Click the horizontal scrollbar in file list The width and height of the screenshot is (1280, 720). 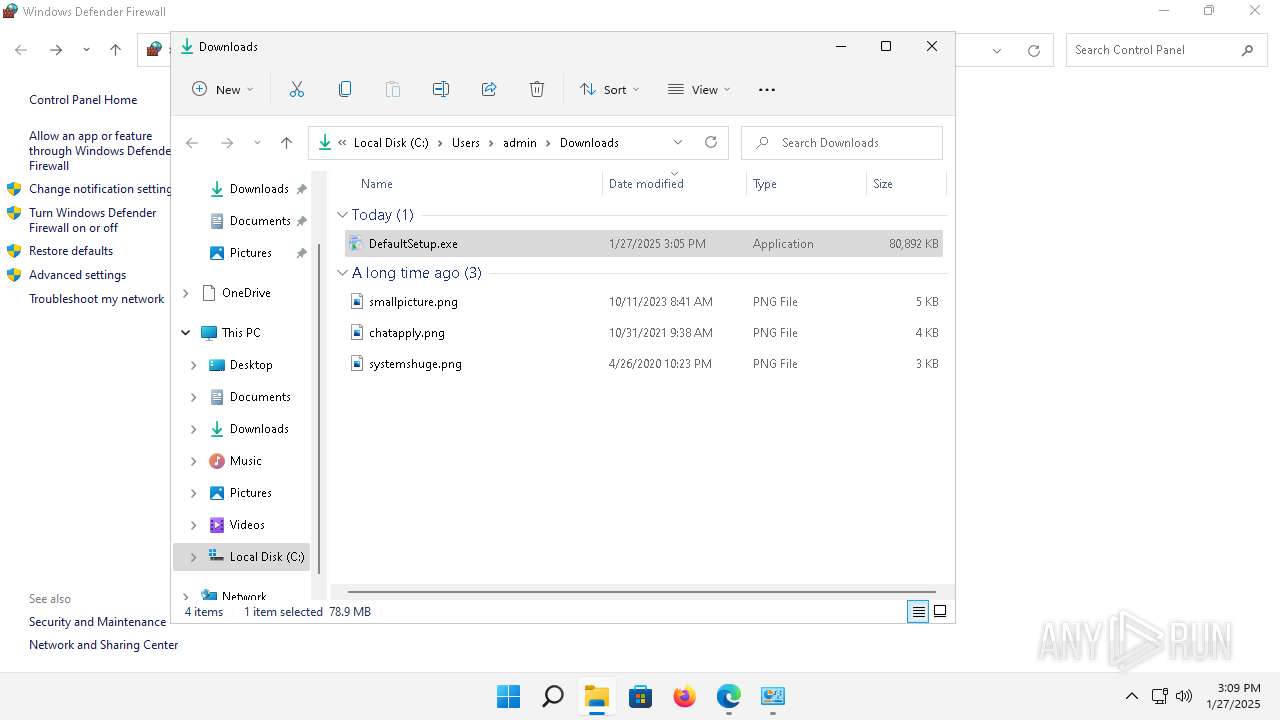point(641,592)
